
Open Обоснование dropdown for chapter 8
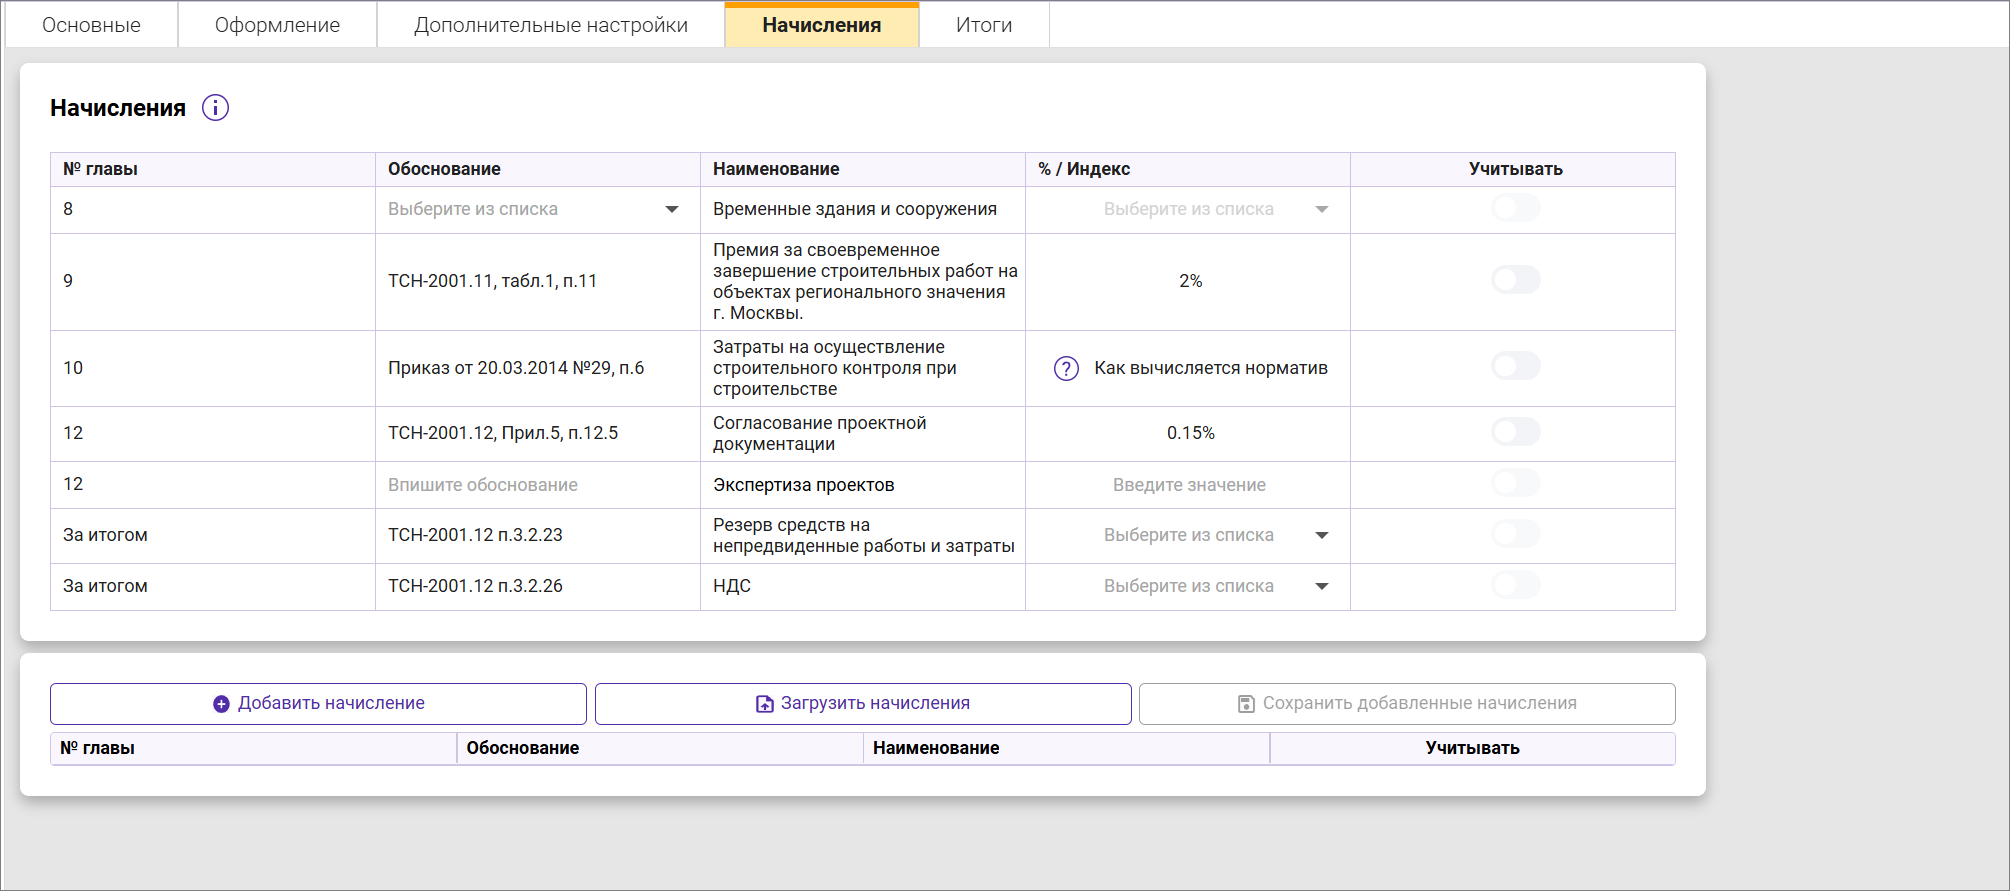[x=671, y=210]
